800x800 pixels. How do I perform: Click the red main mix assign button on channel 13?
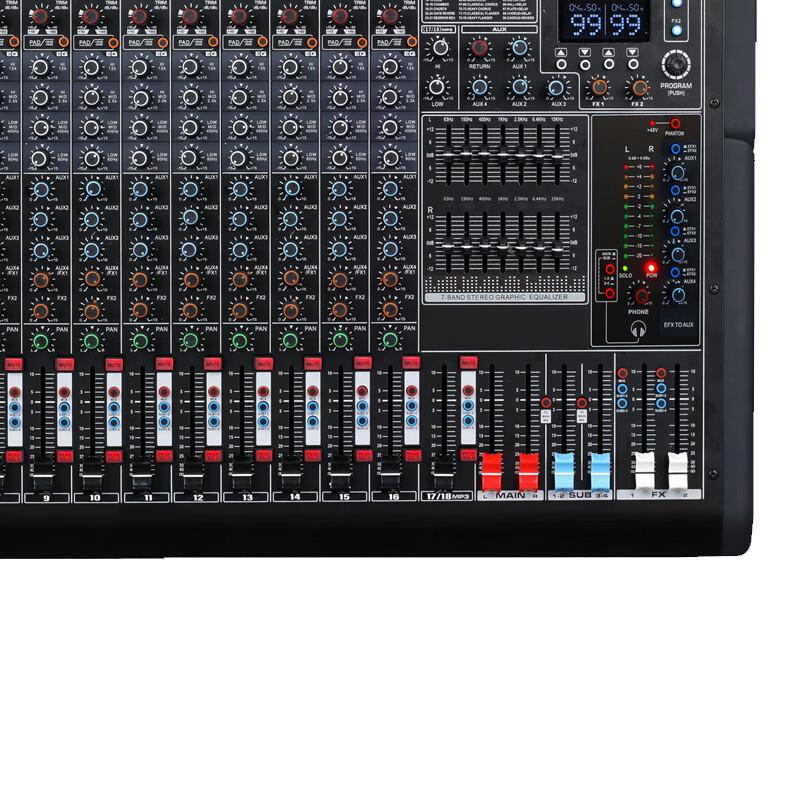coord(263,391)
